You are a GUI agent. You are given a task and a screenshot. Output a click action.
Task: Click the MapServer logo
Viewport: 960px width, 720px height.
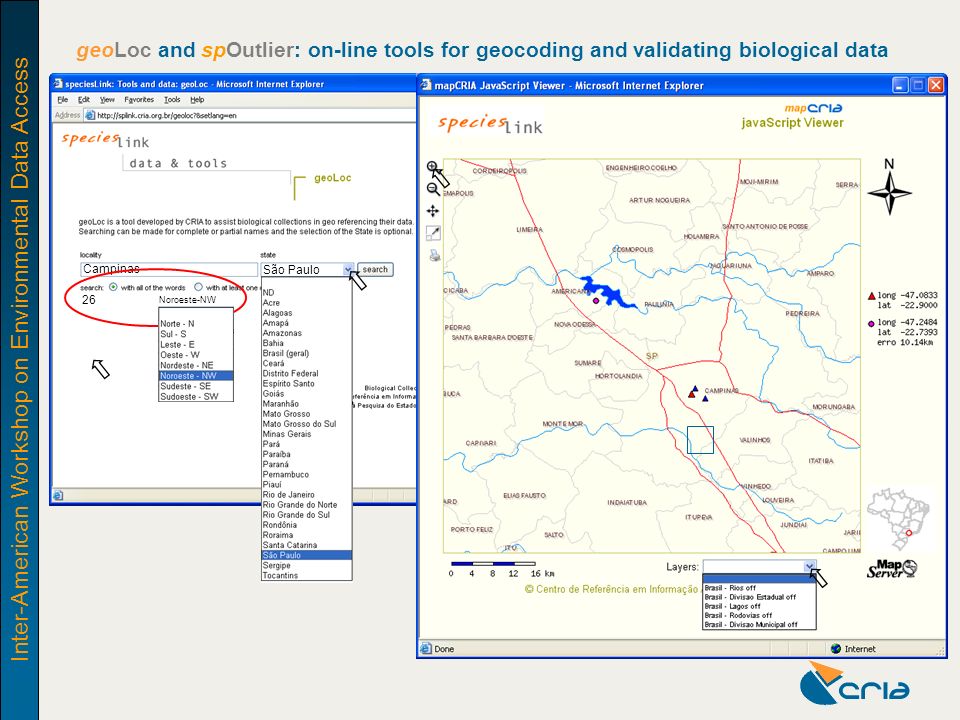892,569
